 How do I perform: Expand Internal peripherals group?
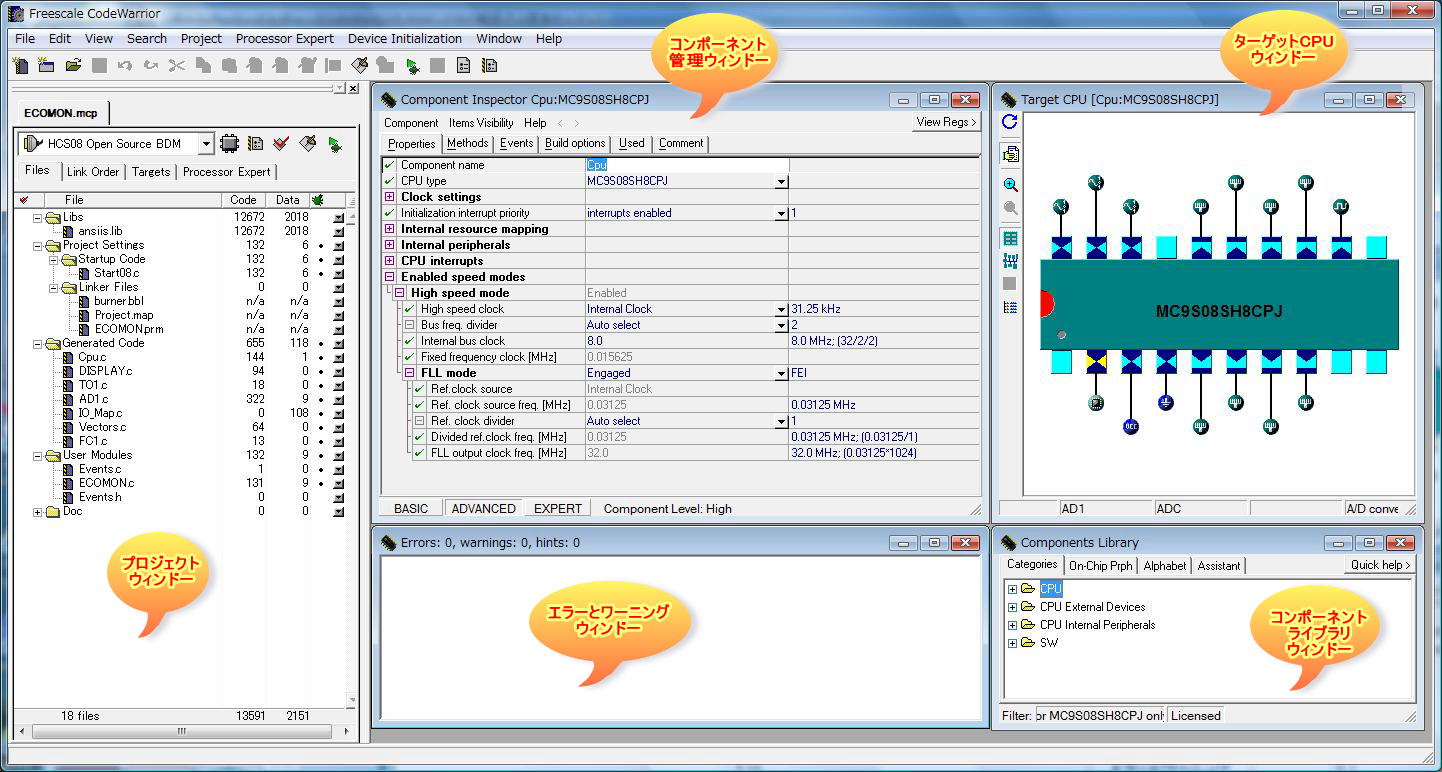coord(390,245)
